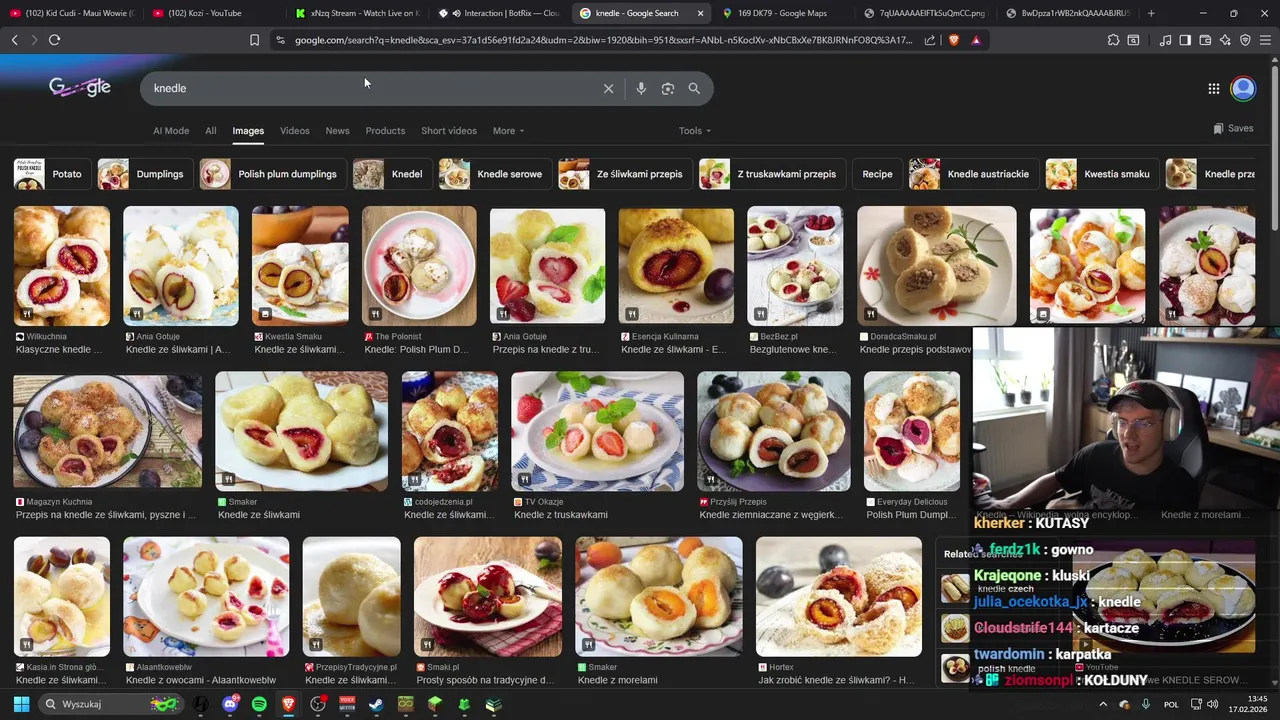Filter images by Knedle serowe chip
Image resolution: width=1280 pixels, height=720 pixels.
[x=495, y=174]
